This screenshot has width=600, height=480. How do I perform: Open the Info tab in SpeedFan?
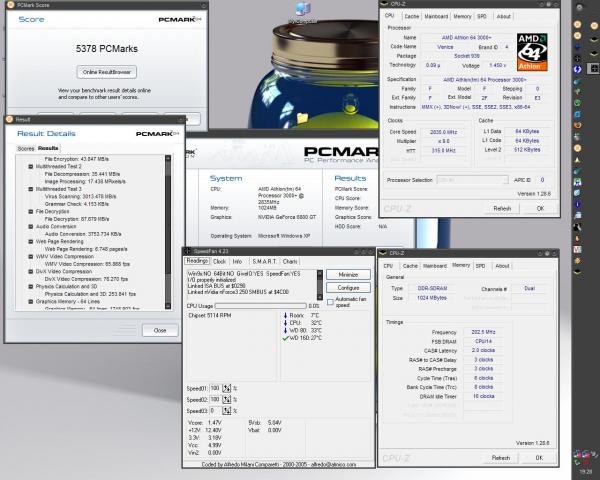(237, 261)
